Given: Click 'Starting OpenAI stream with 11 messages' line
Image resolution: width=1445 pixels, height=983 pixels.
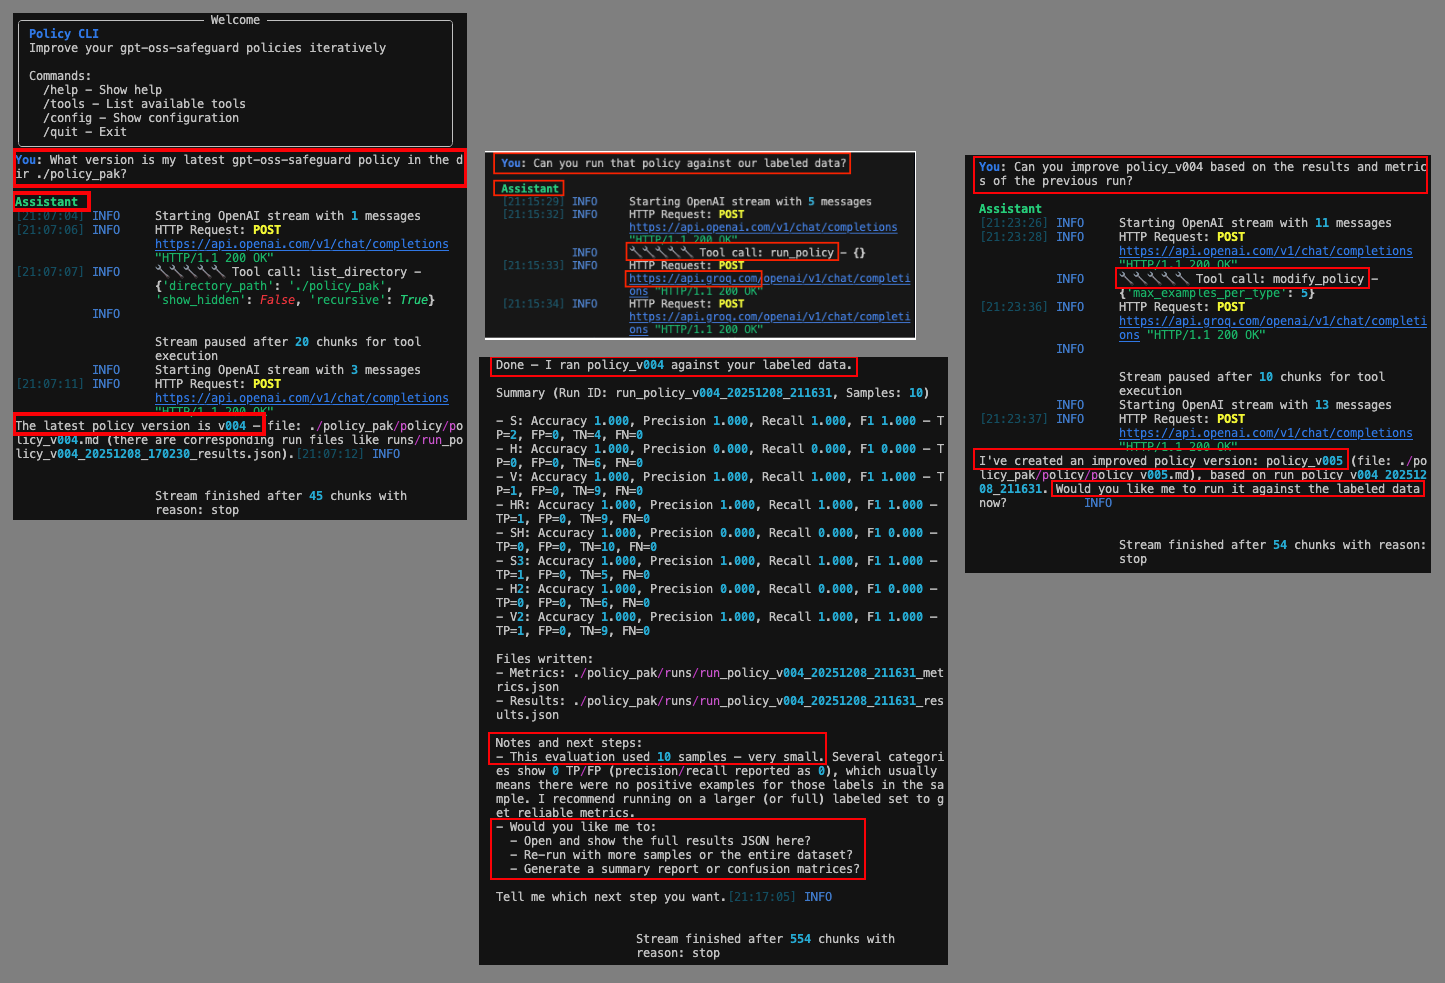Looking at the screenshot, I should (1255, 223).
